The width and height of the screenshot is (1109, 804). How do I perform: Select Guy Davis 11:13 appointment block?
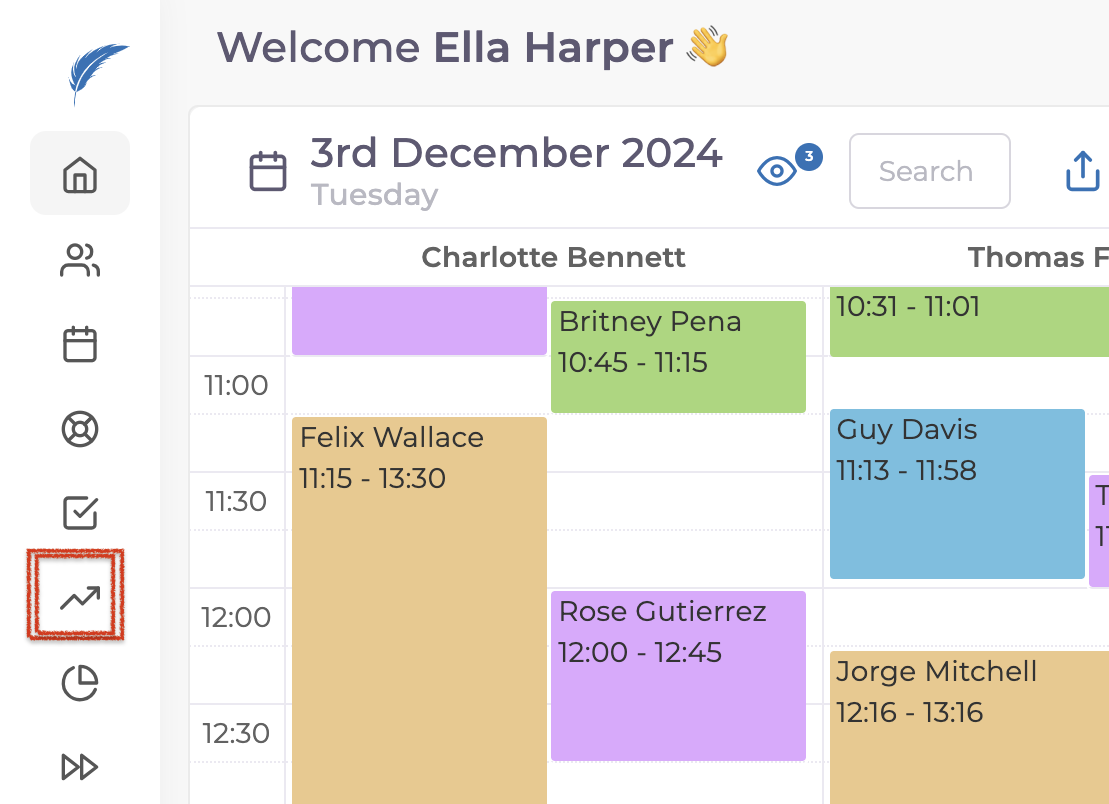[x=957, y=493]
